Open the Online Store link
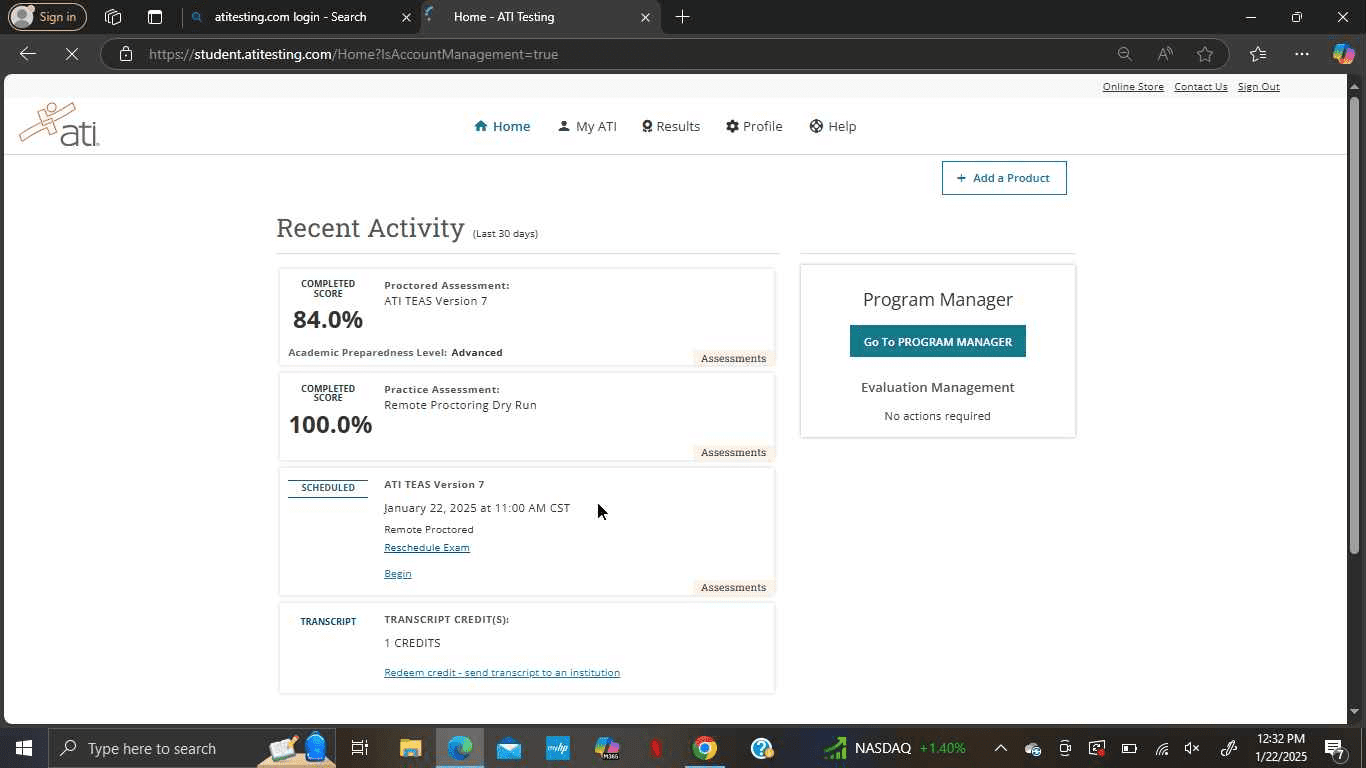 pos(1133,87)
